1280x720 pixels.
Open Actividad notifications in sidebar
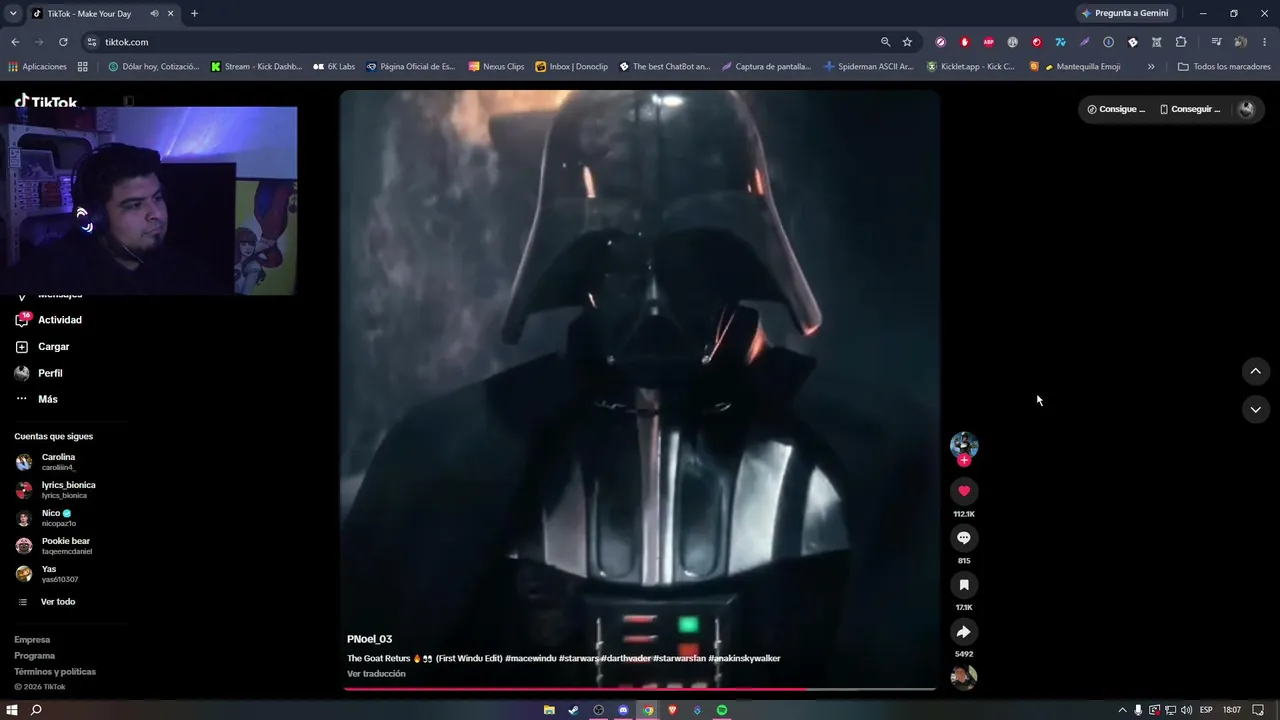coord(49,320)
